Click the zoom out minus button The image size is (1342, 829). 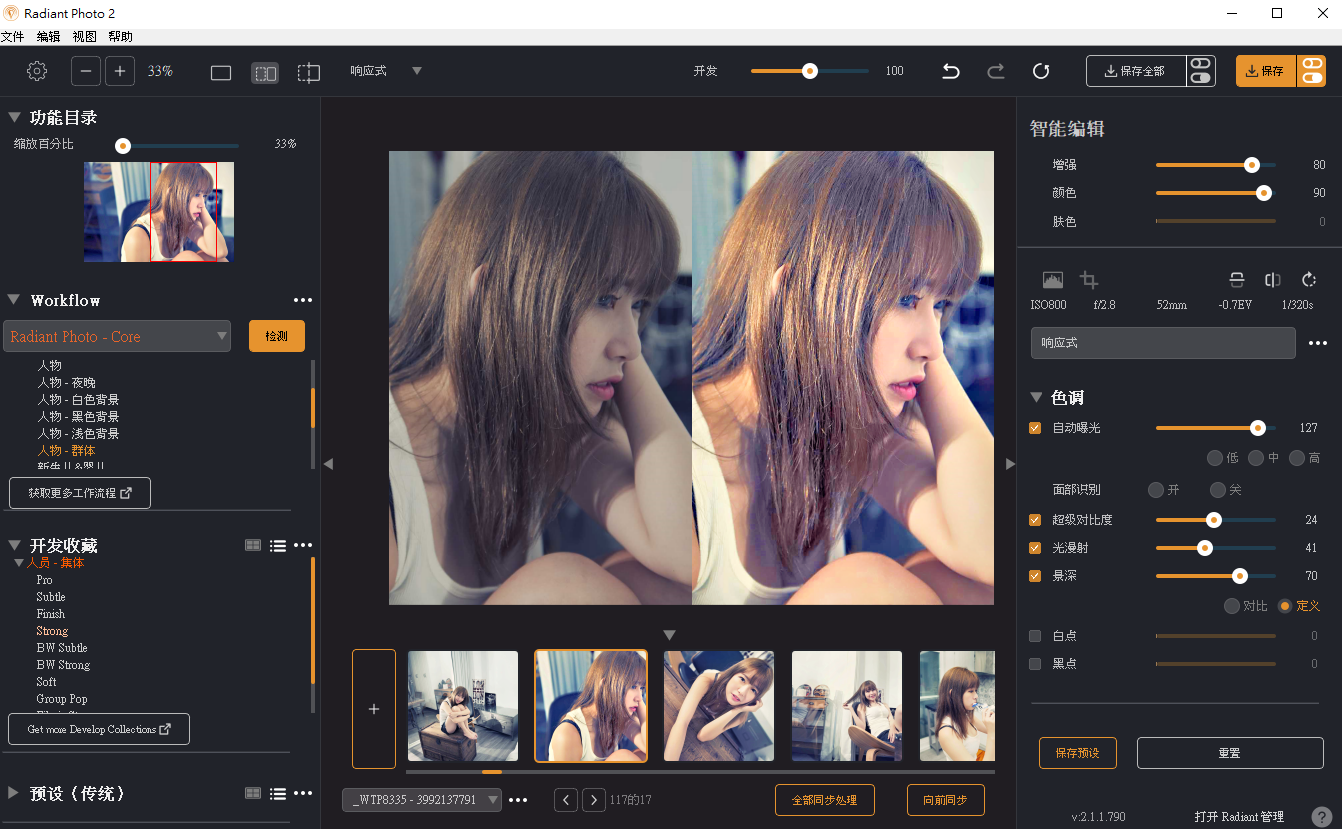pos(86,71)
